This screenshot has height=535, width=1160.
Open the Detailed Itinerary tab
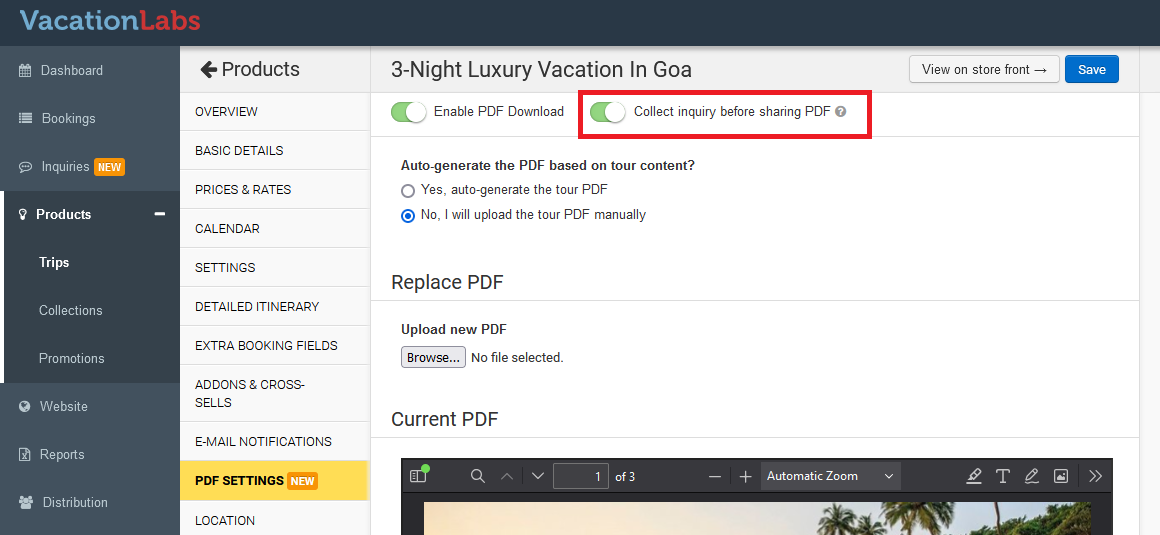point(257,306)
